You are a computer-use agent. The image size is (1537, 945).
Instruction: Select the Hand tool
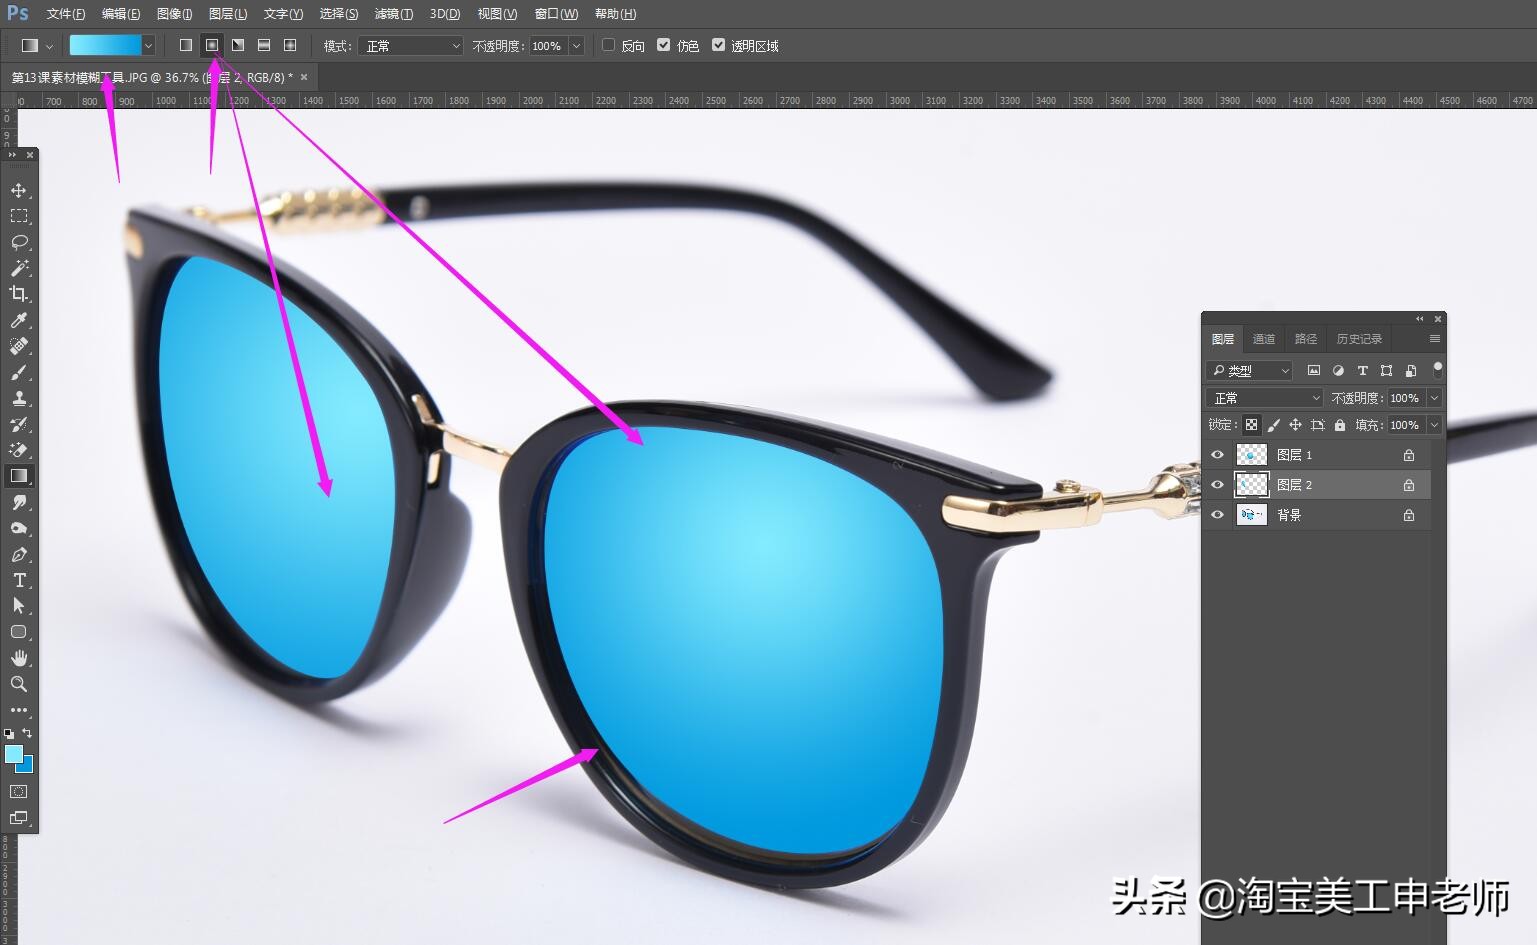(x=19, y=658)
